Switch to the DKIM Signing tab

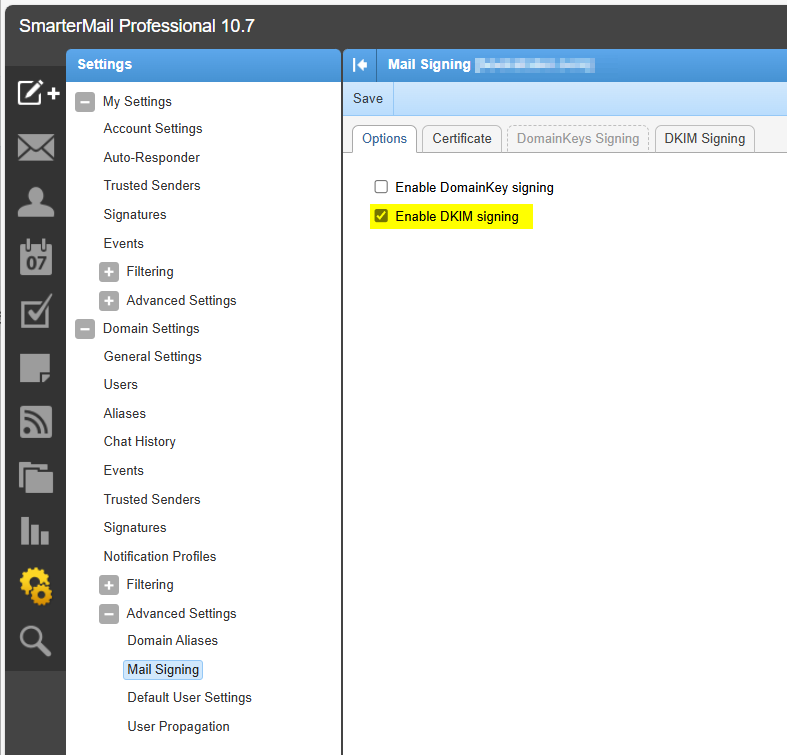click(705, 139)
